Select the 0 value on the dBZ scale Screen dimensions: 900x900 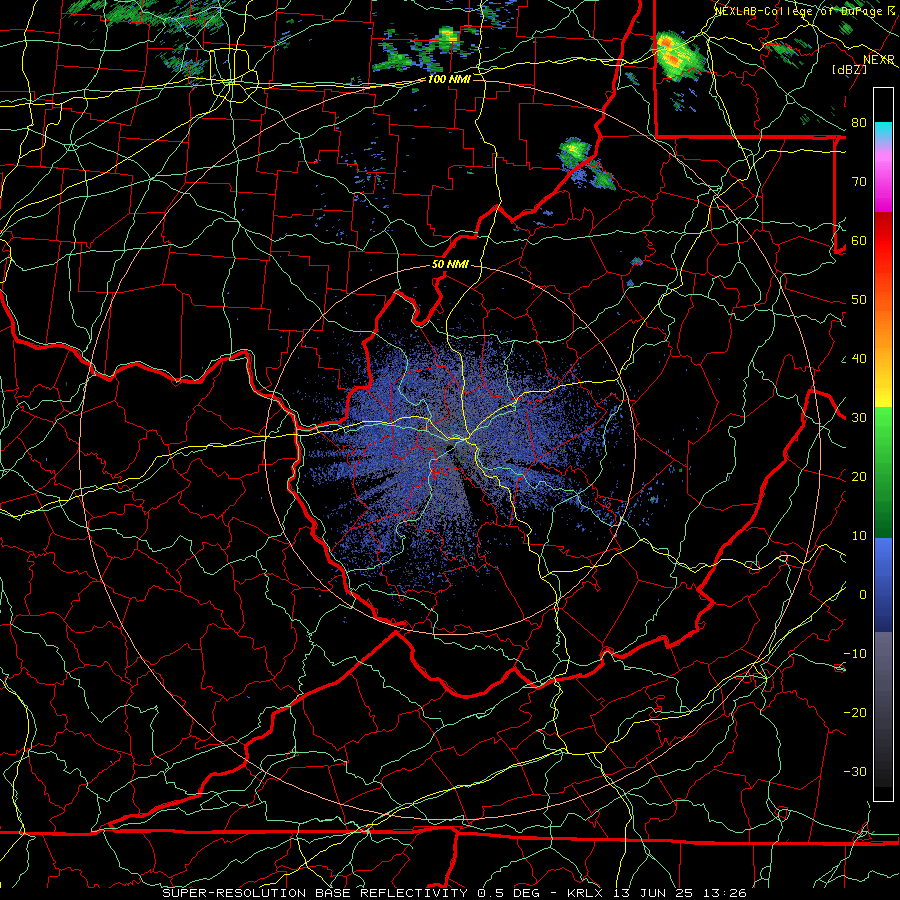863,595
